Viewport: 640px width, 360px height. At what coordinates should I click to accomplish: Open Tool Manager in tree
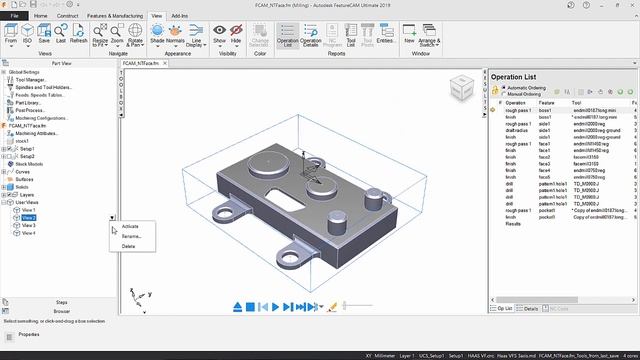pos(30,80)
